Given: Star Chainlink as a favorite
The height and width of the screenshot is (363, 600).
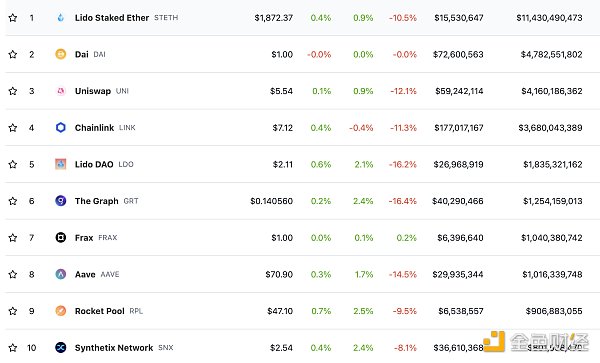Looking at the screenshot, I should click(13, 127).
